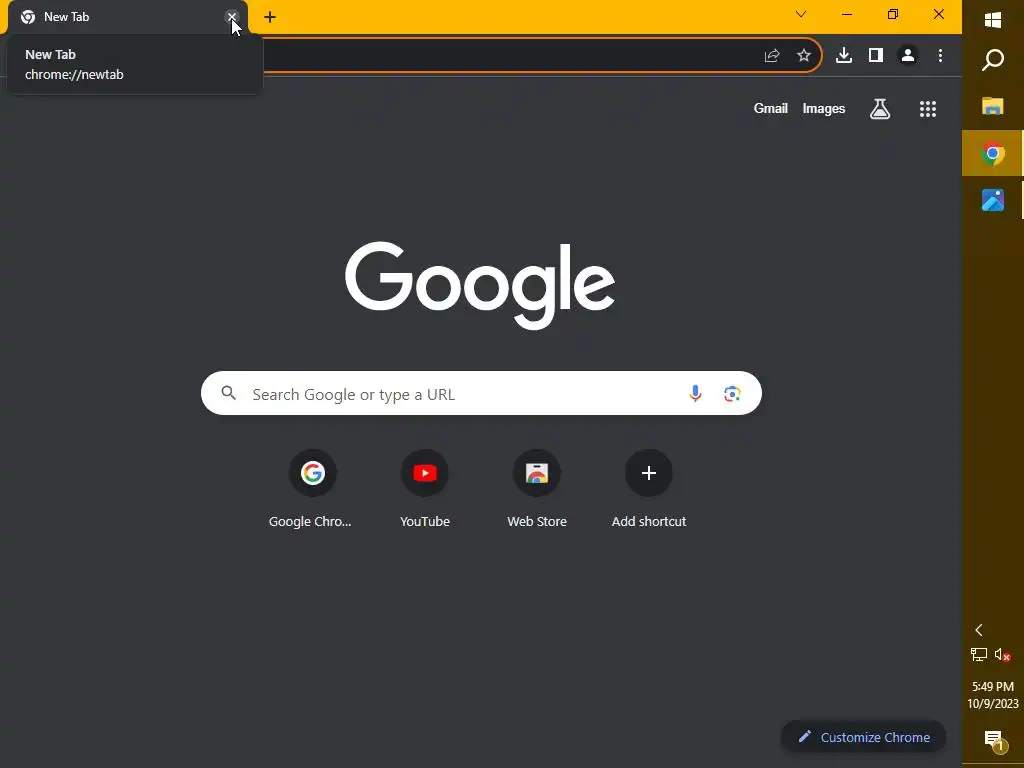Click the magnifier icon in search box
Screen dimensions: 1024x768
tap(229, 393)
